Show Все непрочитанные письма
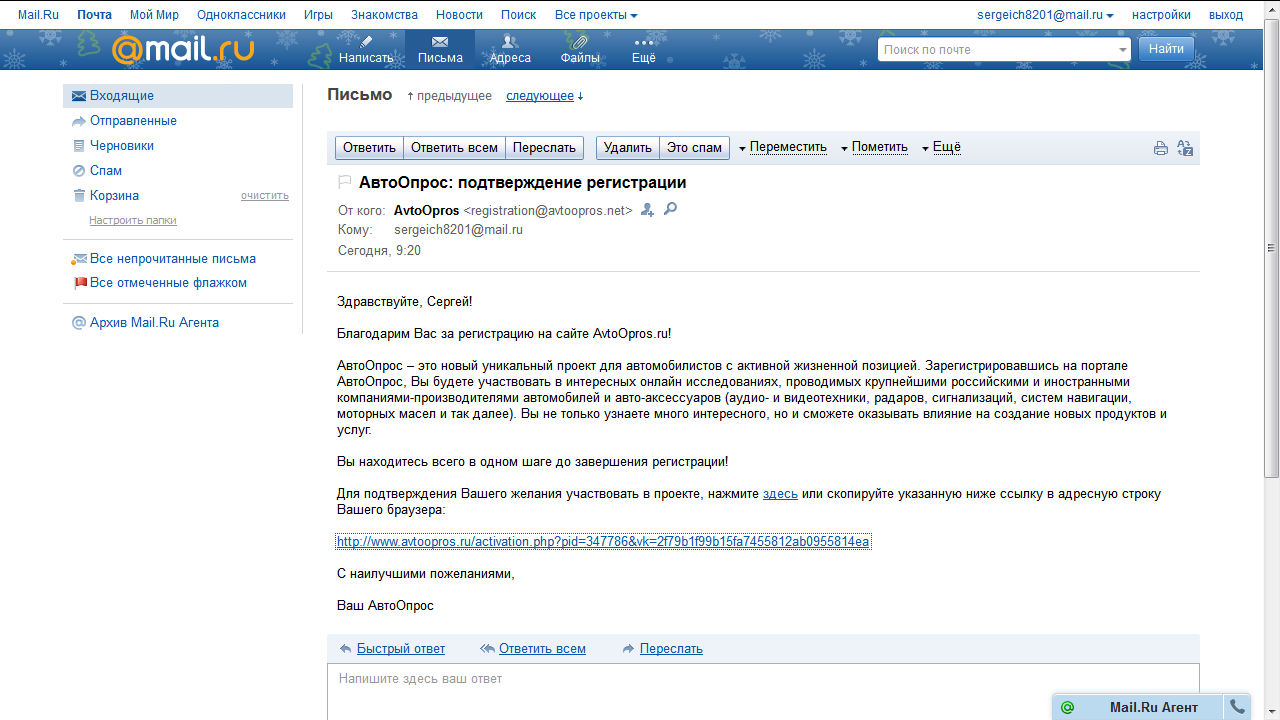The image size is (1280, 720). [x=173, y=259]
